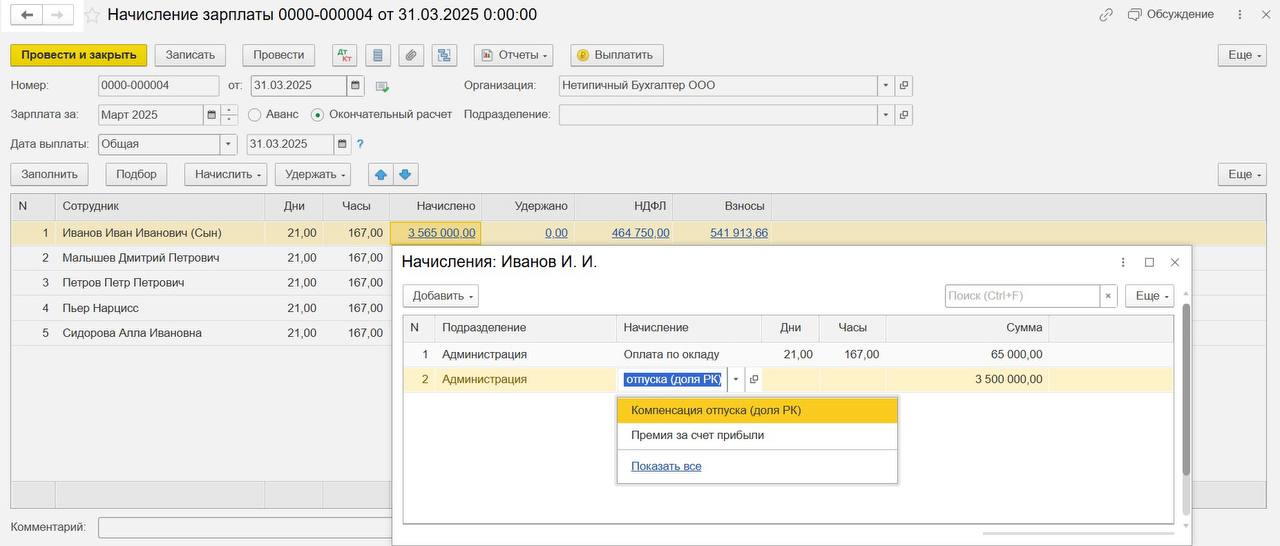Open attached files paperclip icon
Image resolution: width=1280 pixels, height=546 pixels.
(x=411, y=55)
